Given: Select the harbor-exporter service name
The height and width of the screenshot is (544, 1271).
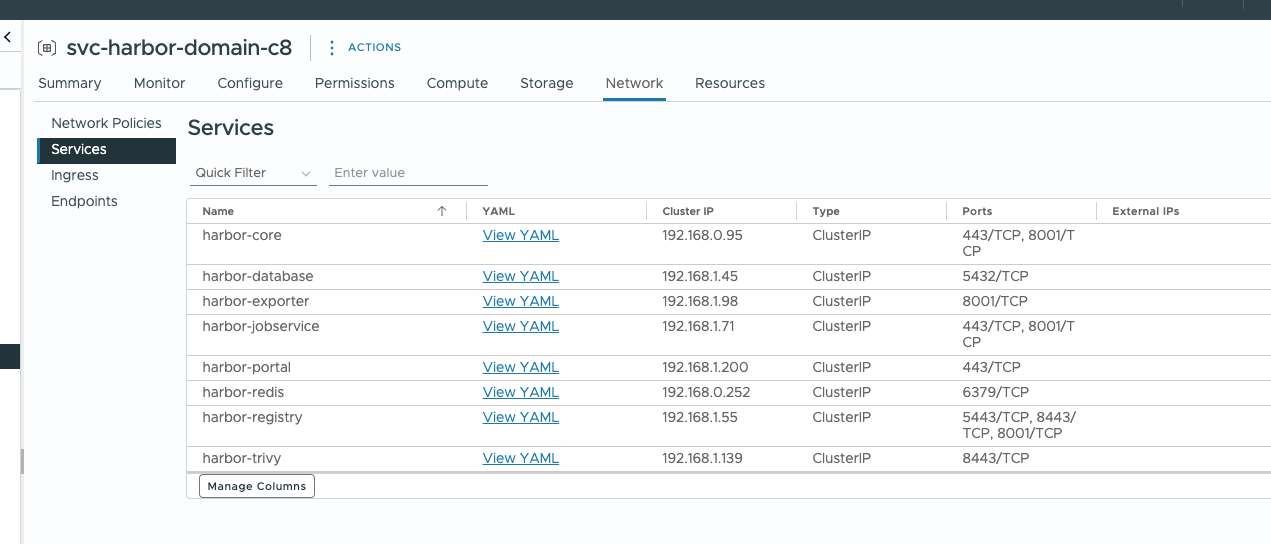Looking at the screenshot, I should 256,301.
